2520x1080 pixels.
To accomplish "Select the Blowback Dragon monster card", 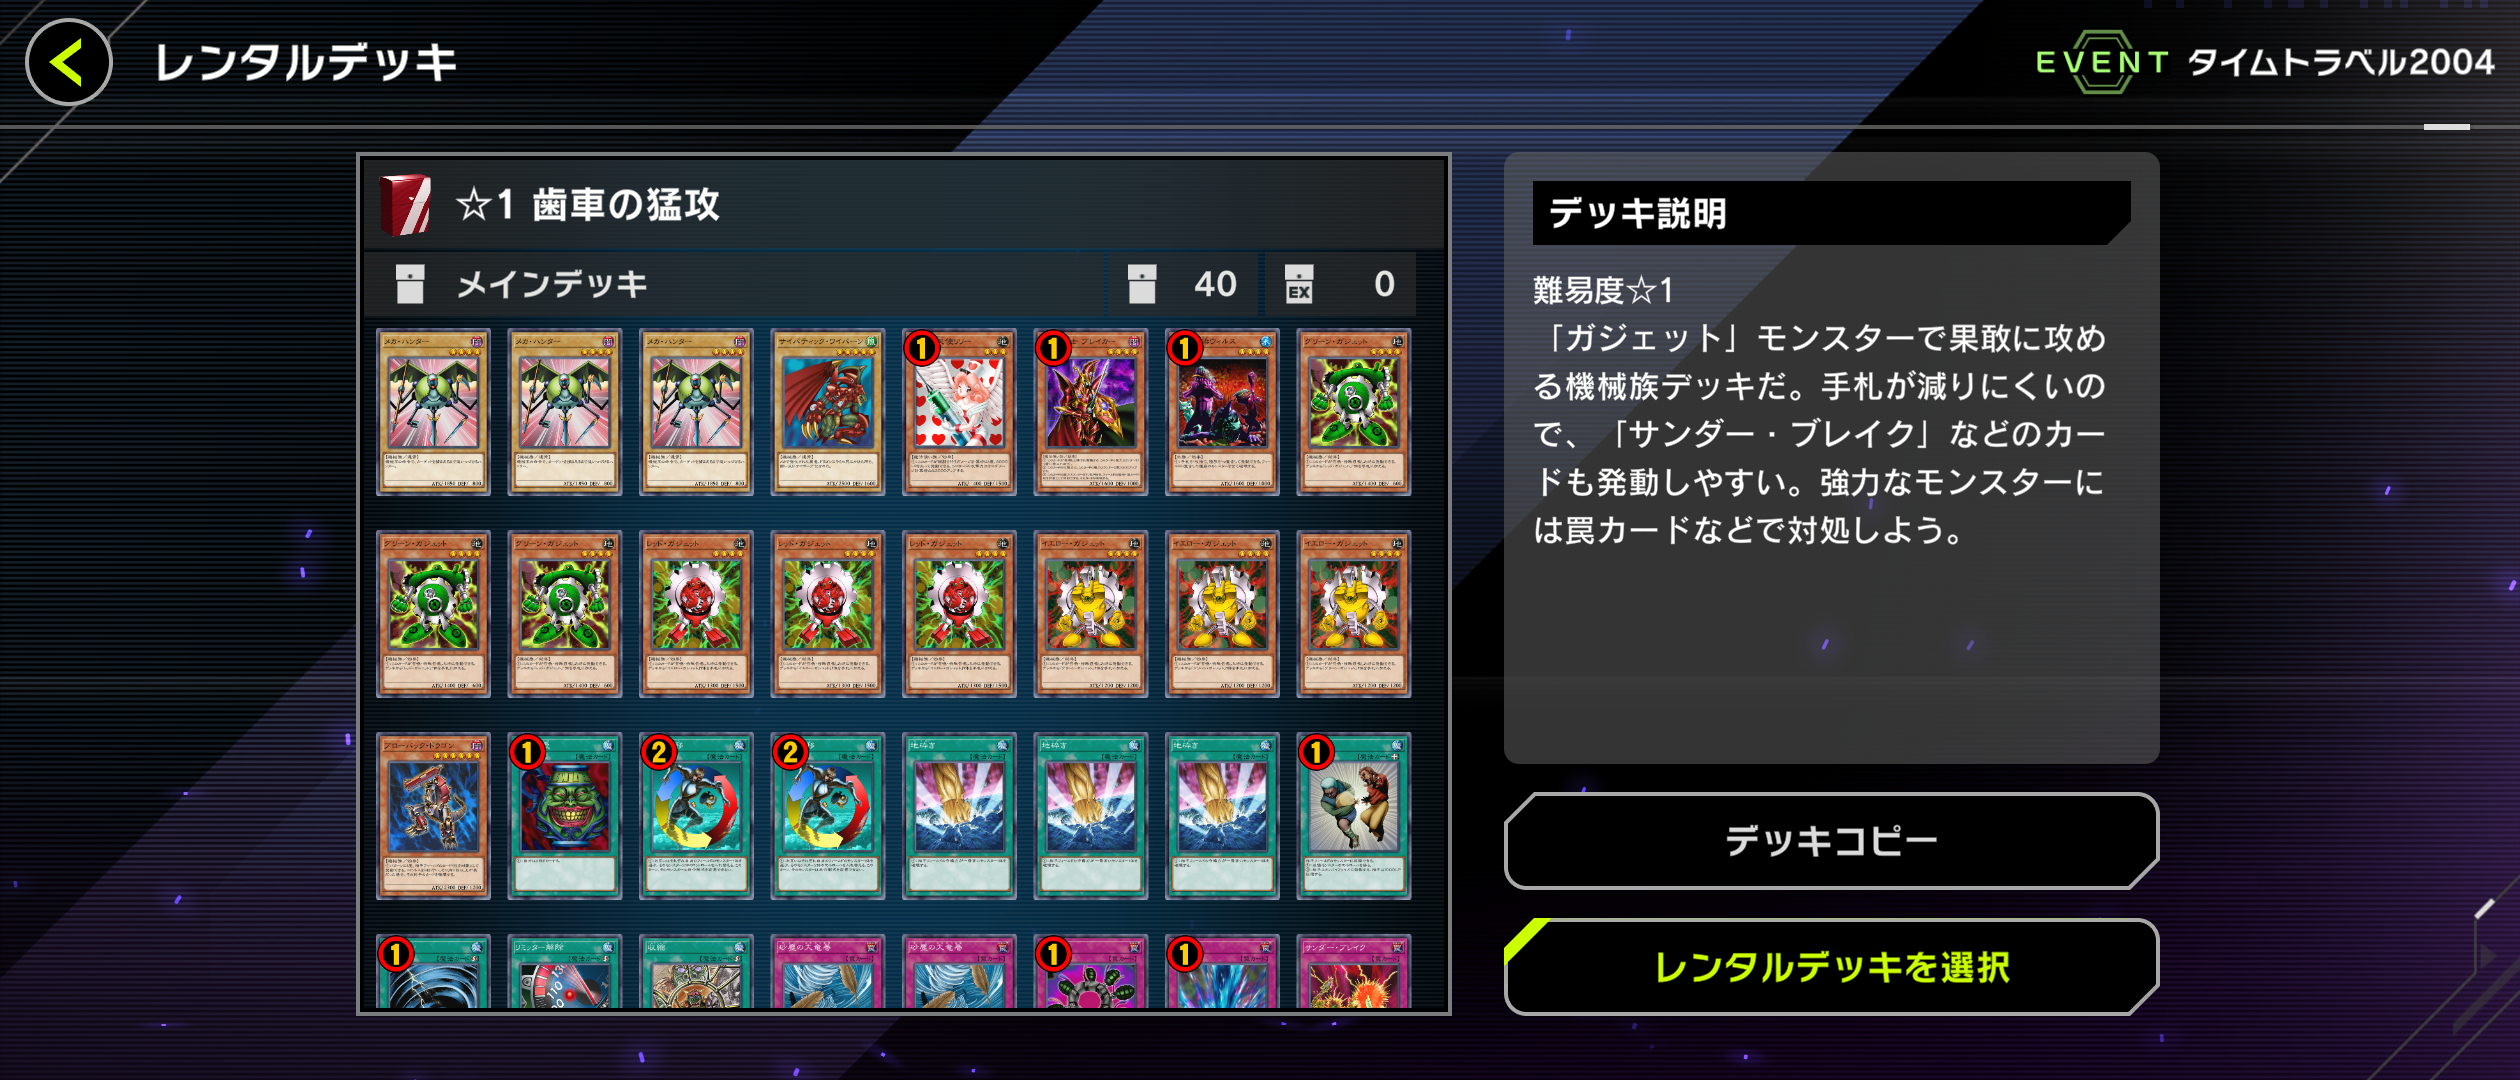I will point(433,816).
